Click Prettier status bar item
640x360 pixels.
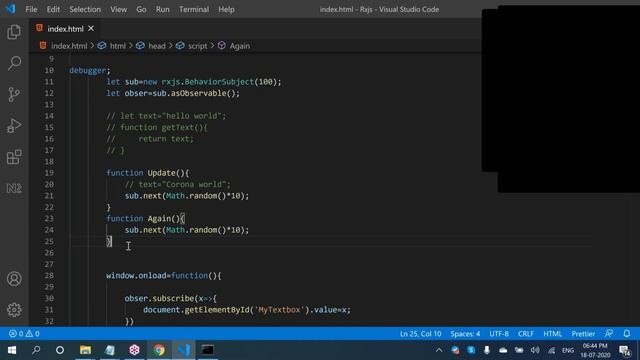coord(583,333)
